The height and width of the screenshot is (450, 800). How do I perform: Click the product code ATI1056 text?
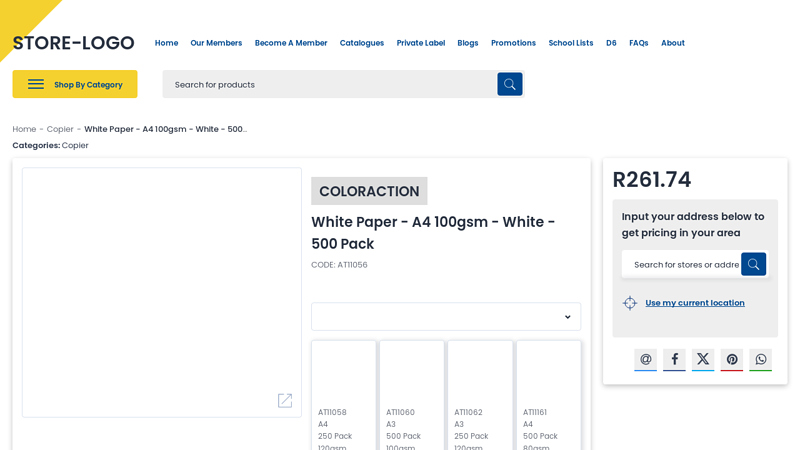tap(339, 265)
